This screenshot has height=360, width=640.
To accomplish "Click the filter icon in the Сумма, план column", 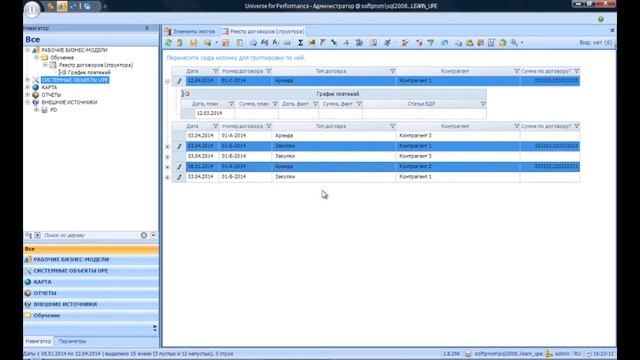I will click(275, 104).
